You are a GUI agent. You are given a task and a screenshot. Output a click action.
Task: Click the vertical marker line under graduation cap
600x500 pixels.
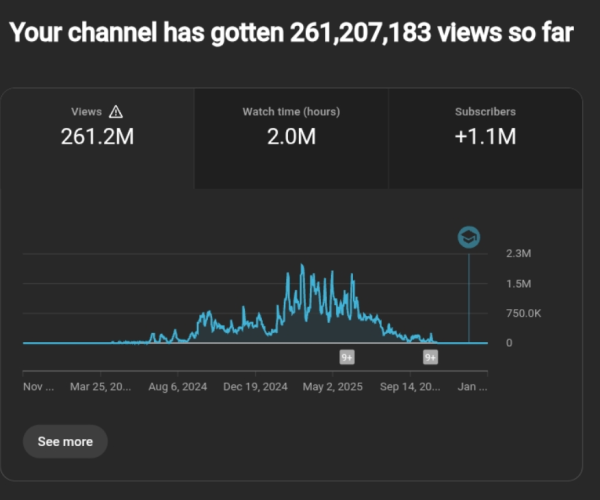click(468, 300)
